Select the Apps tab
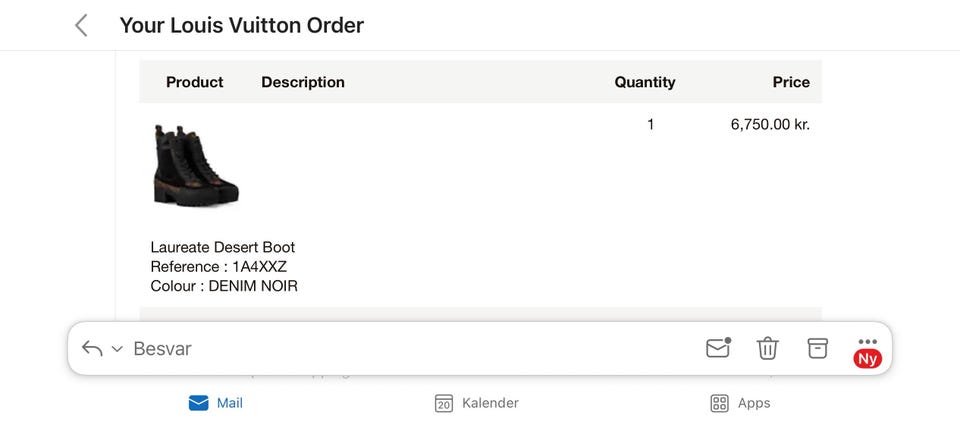Viewport: 960px width, 444px height. pos(740,403)
